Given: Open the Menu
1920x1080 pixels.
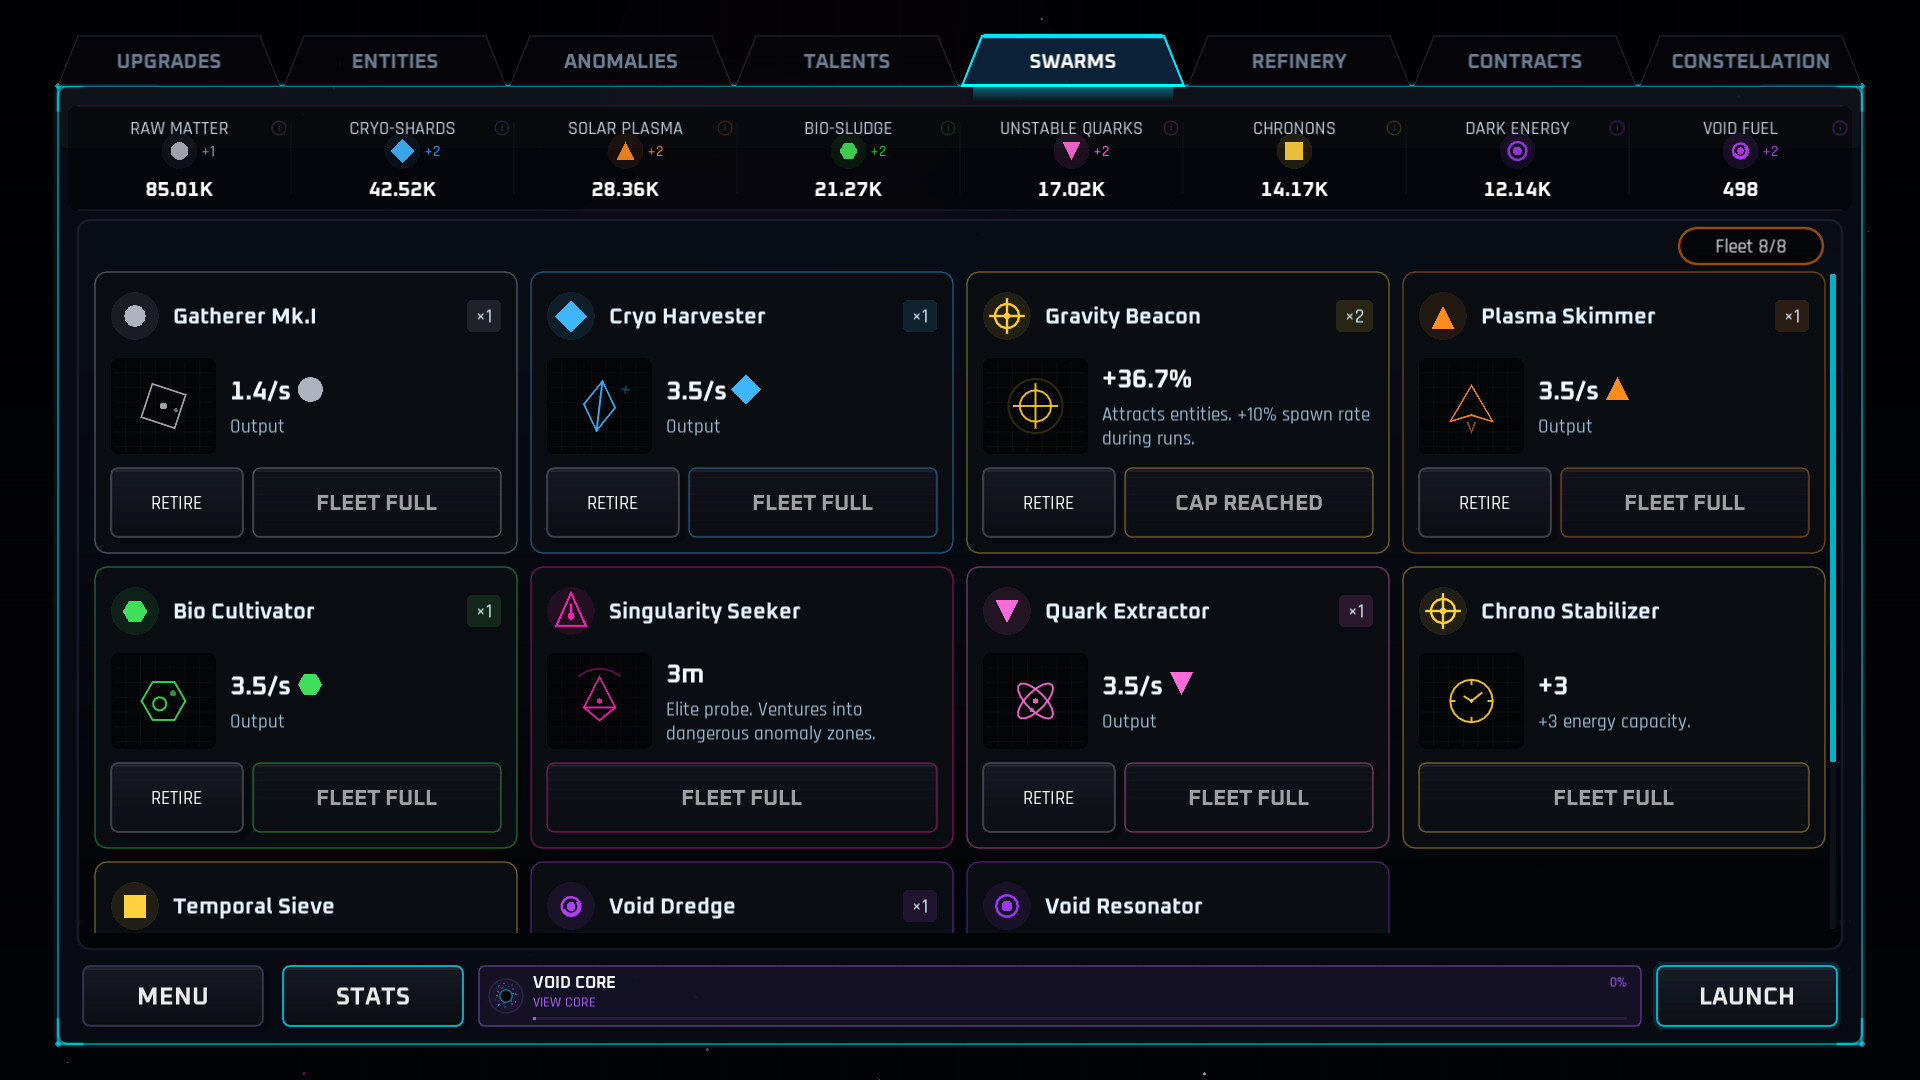Looking at the screenshot, I should (x=173, y=996).
